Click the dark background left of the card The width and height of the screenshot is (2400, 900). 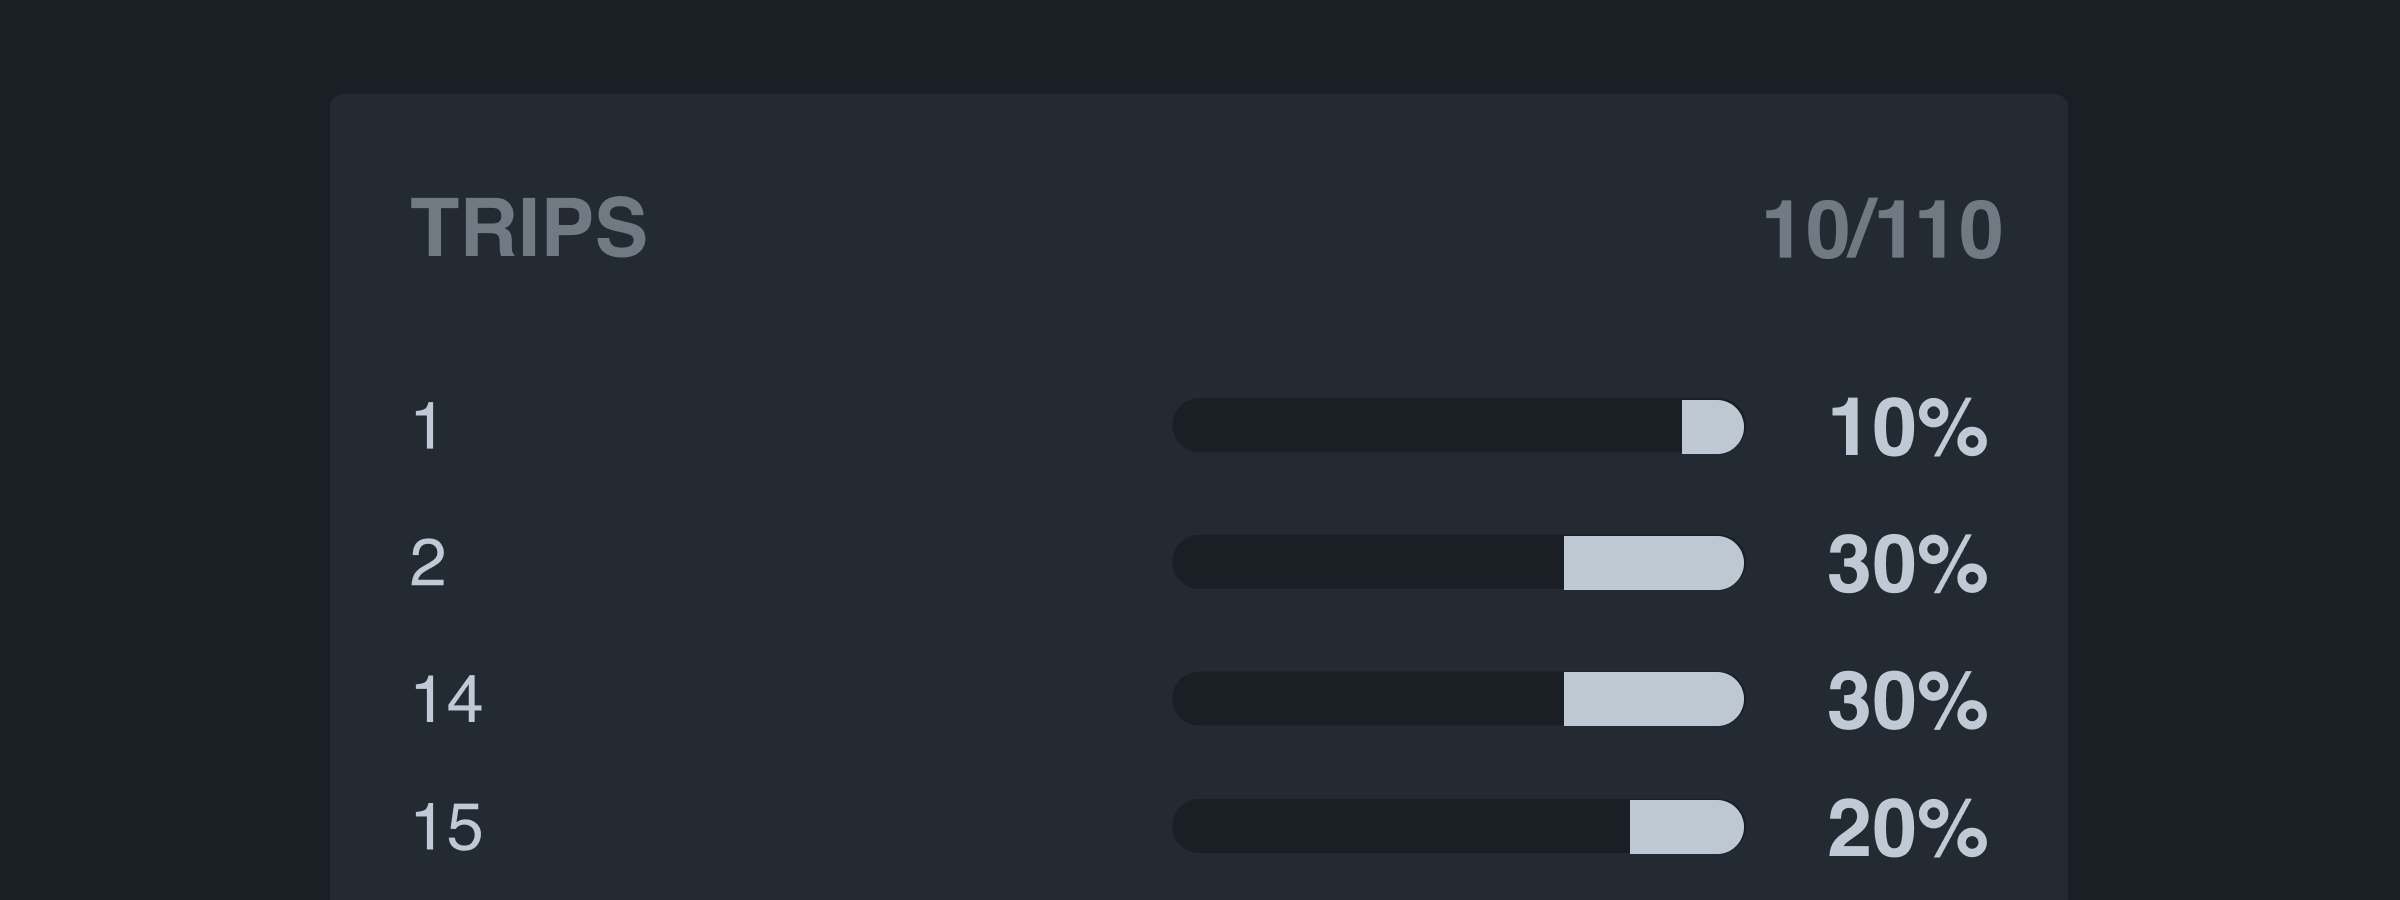[x=160, y=450]
